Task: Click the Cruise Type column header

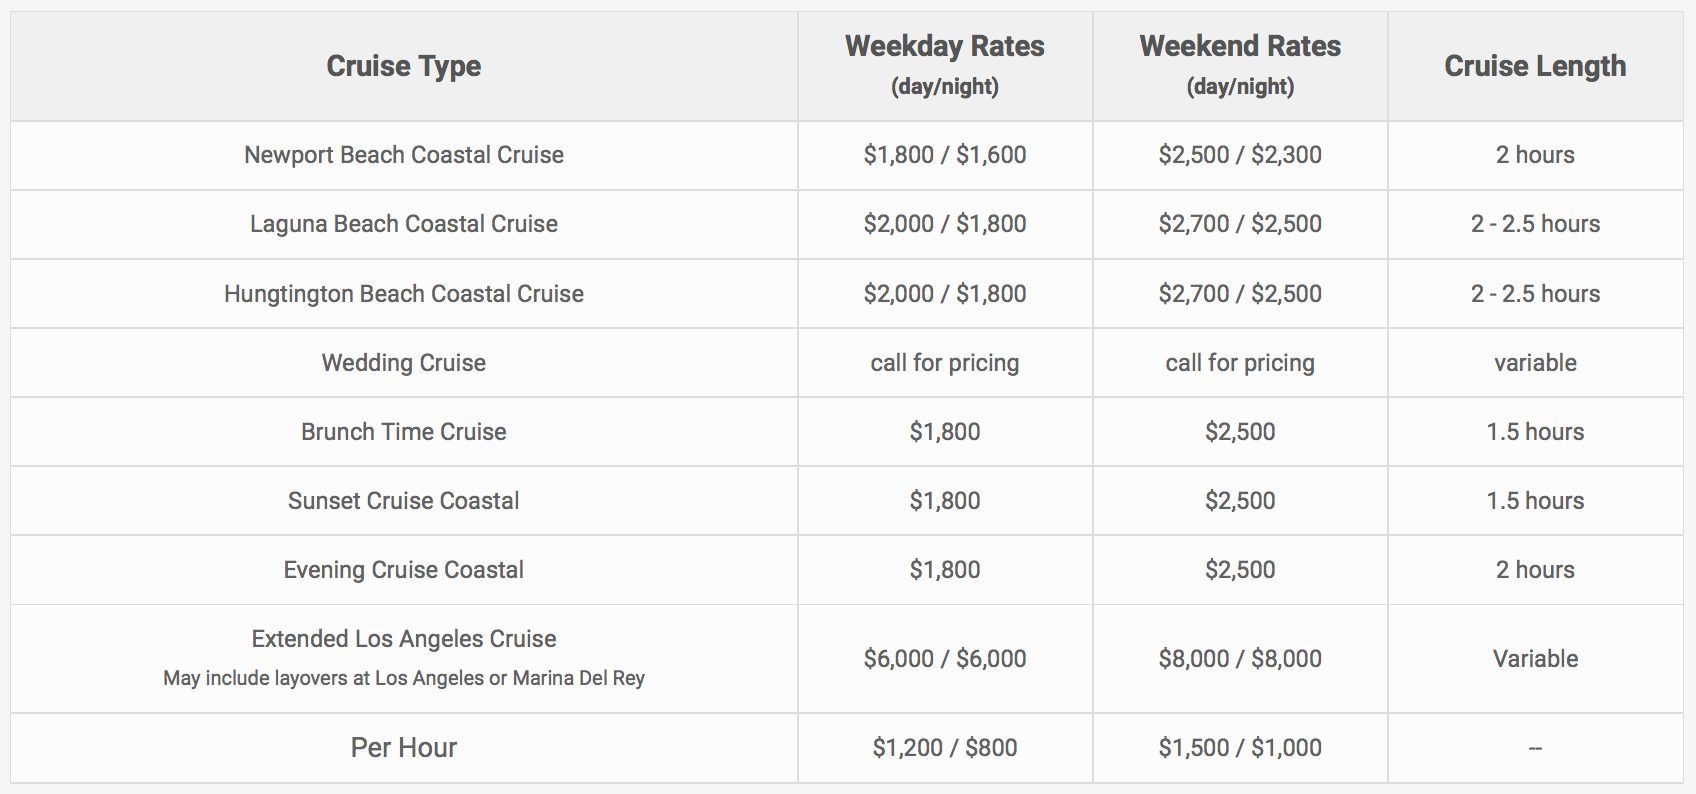Action: (x=404, y=66)
